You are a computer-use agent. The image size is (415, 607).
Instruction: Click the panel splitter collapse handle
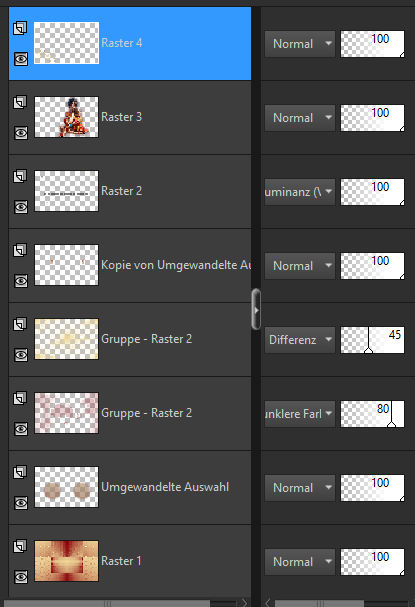[x=256, y=309]
